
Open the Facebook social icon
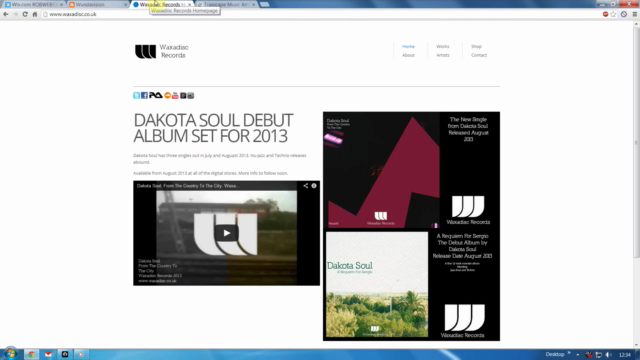pyautogui.click(x=144, y=95)
